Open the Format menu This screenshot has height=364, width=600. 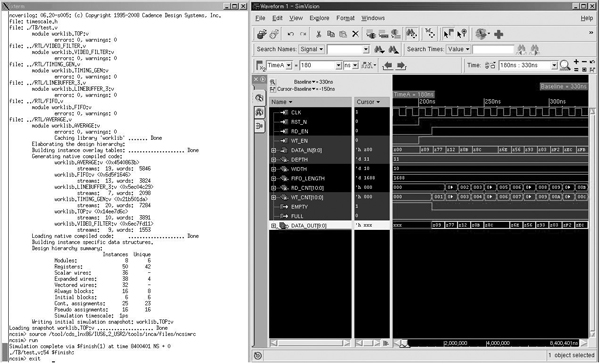(x=345, y=18)
